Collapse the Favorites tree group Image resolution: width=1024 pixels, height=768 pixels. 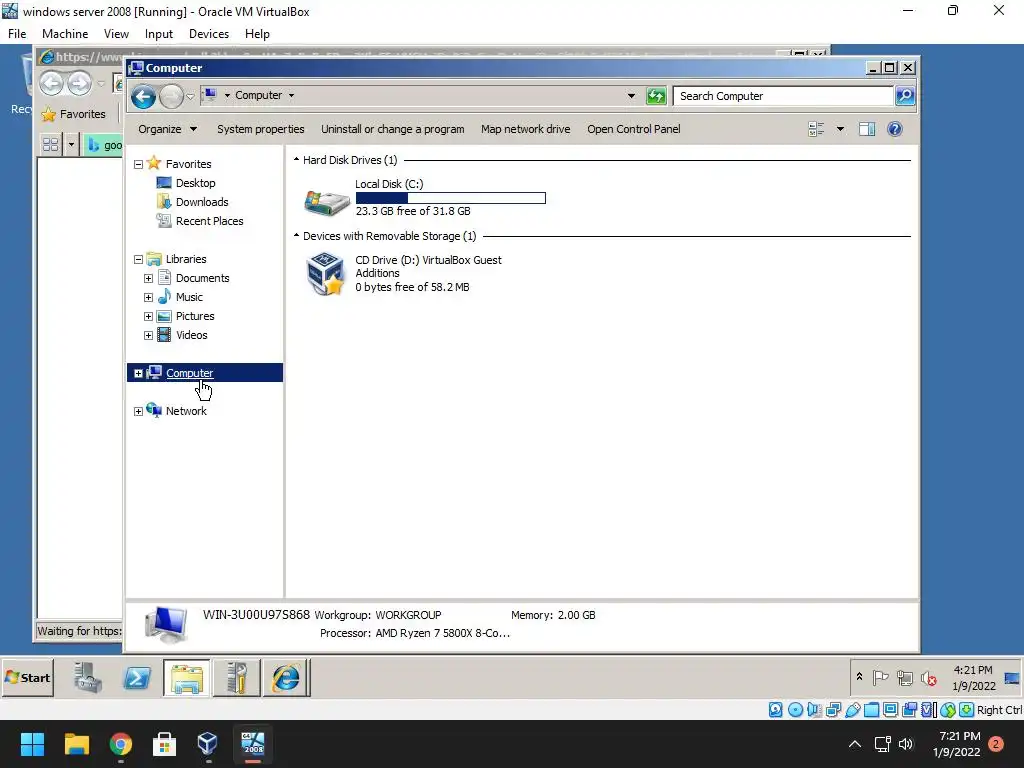pos(138,165)
